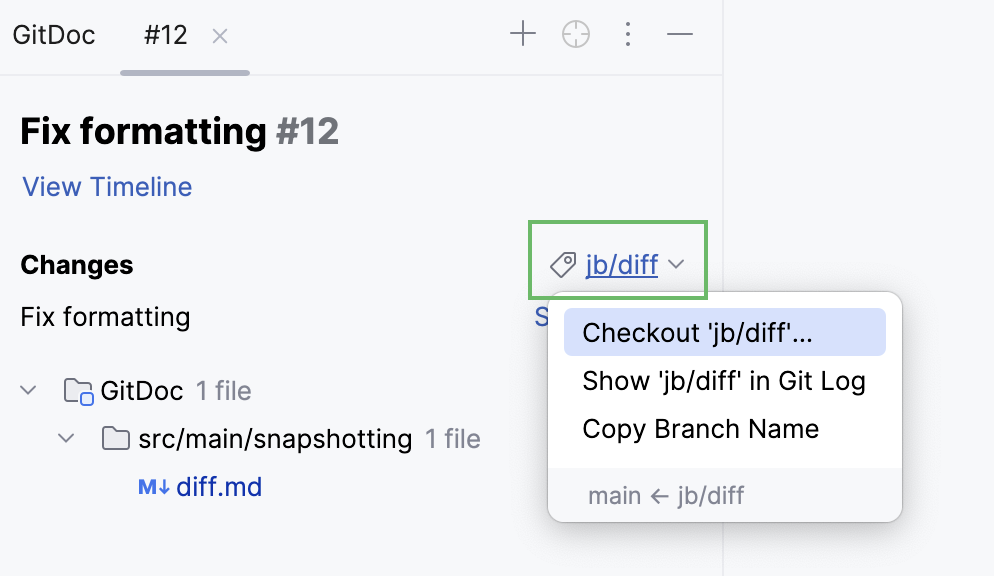Choose Show 'jb/diff' in Git Log

point(723,381)
